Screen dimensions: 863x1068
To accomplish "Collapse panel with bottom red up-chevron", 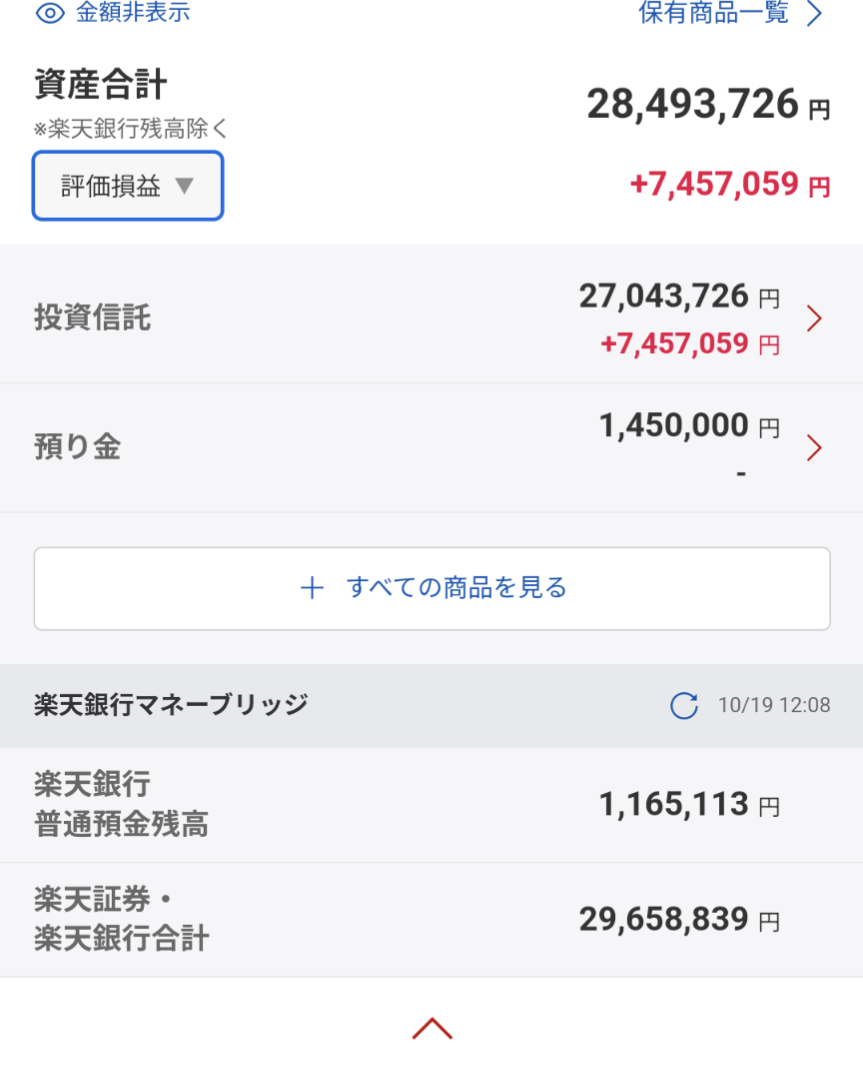I will coord(432,1028).
